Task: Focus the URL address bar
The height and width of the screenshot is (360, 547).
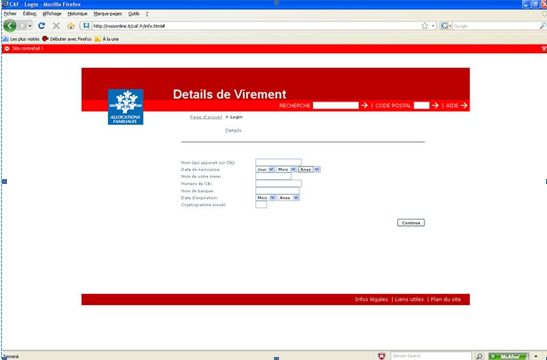Action: tap(255, 26)
